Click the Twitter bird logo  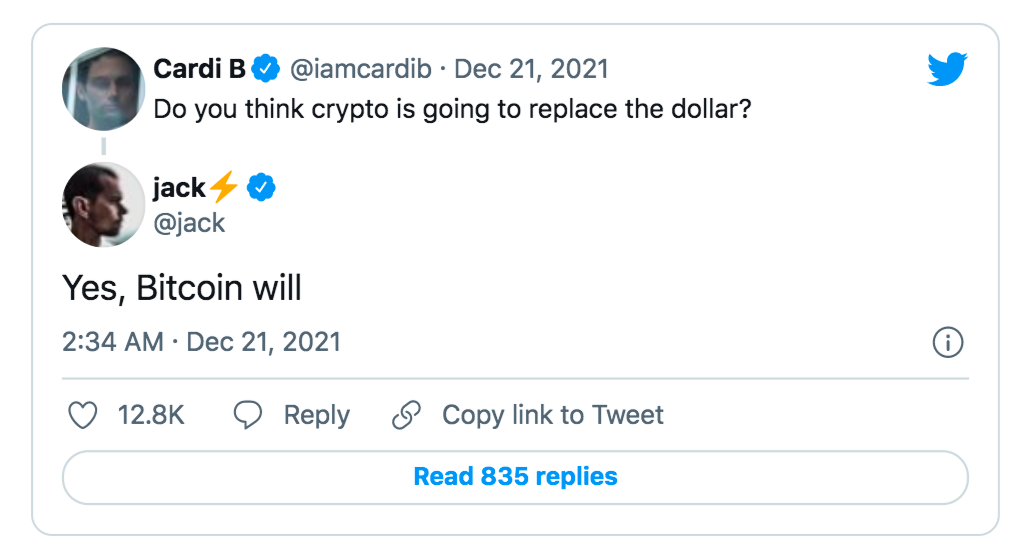tap(947, 70)
